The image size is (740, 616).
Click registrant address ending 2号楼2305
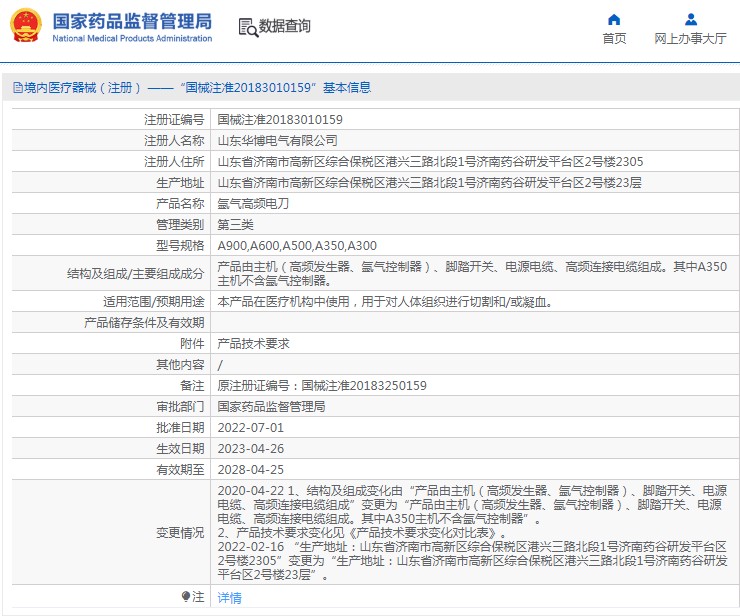(430, 161)
